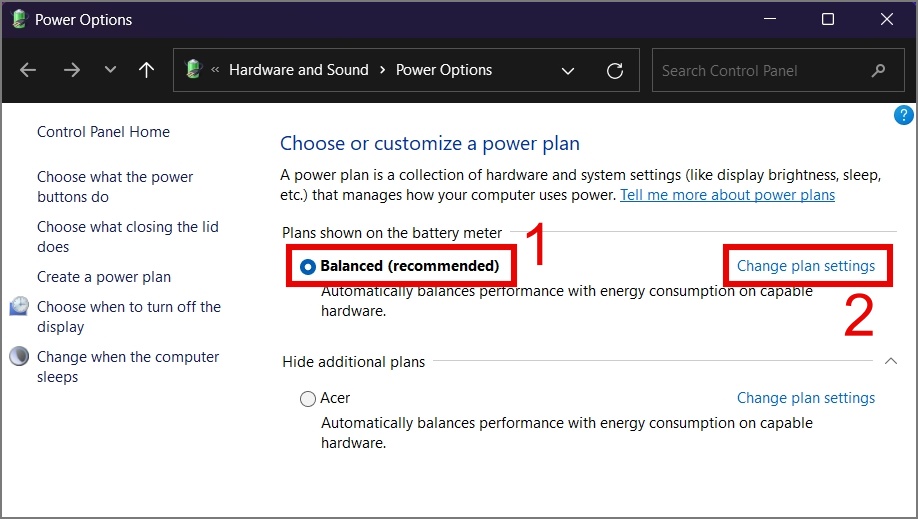
Task: Collapse additional plans with the up chevron
Action: click(x=890, y=361)
